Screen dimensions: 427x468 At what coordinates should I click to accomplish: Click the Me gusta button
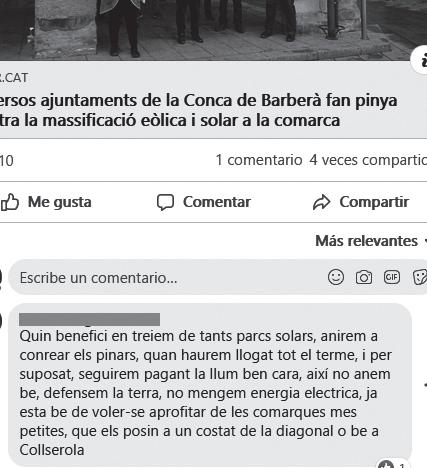click(x=46, y=202)
